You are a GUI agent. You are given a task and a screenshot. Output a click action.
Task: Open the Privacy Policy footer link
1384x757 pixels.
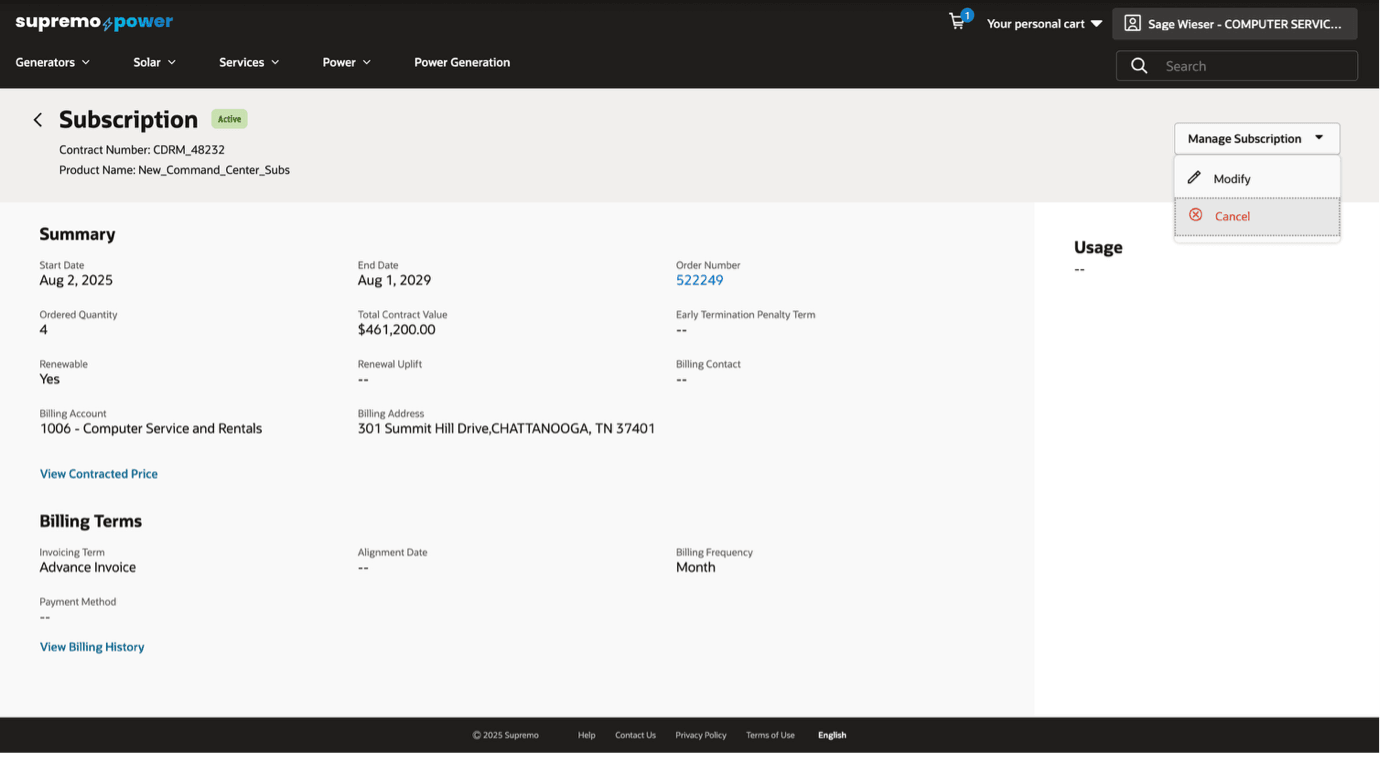click(703, 736)
